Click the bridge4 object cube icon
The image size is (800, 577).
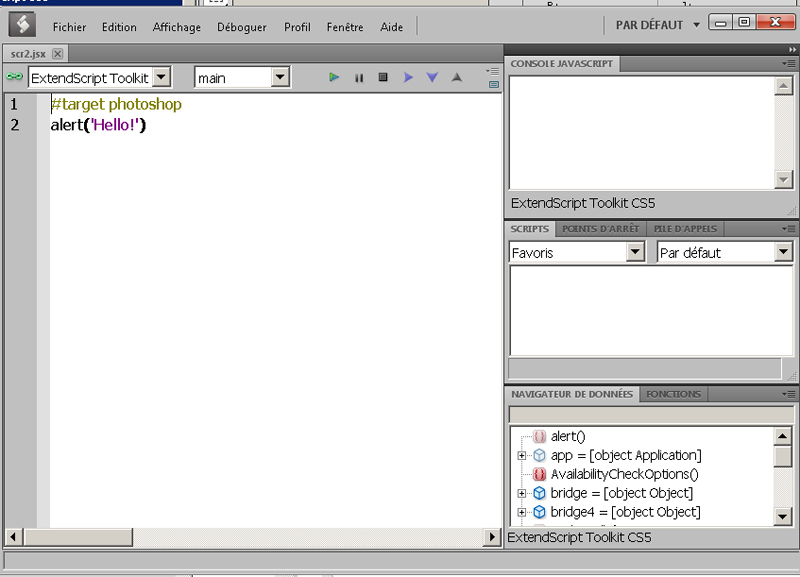[x=539, y=512]
